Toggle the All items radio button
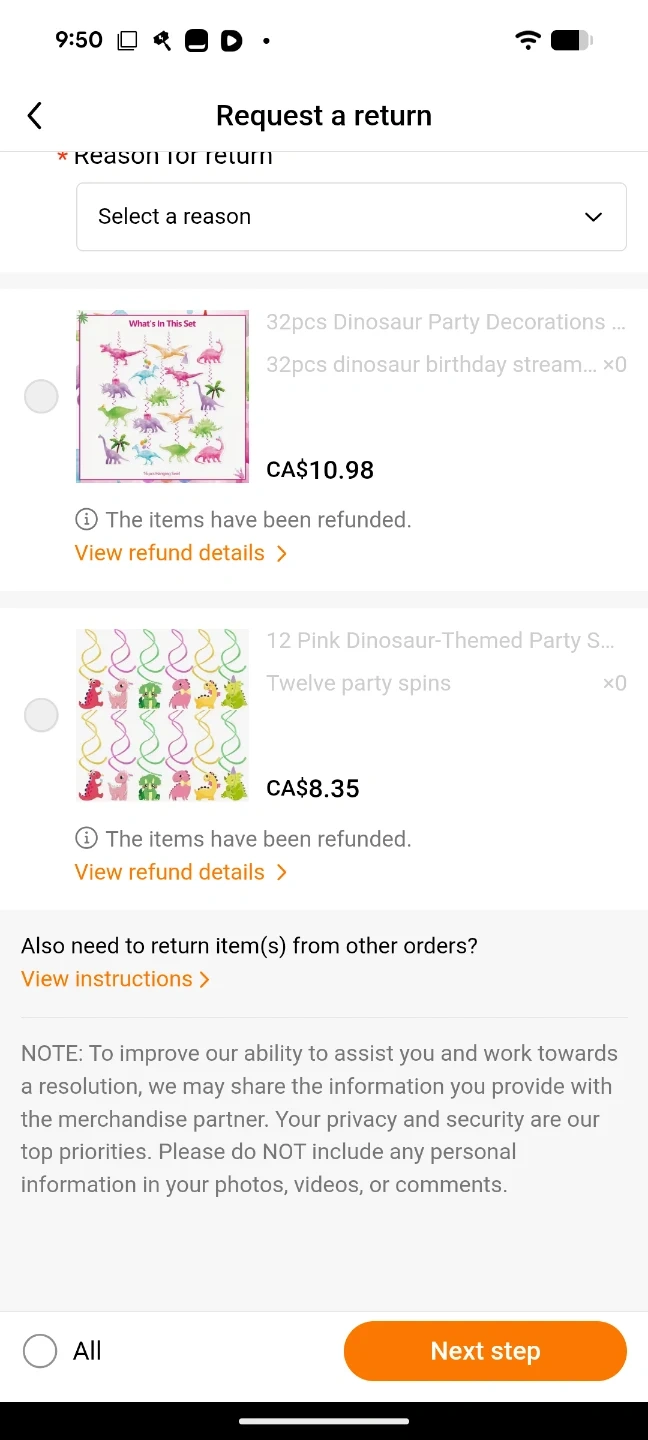 click(x=40, y=1352)
